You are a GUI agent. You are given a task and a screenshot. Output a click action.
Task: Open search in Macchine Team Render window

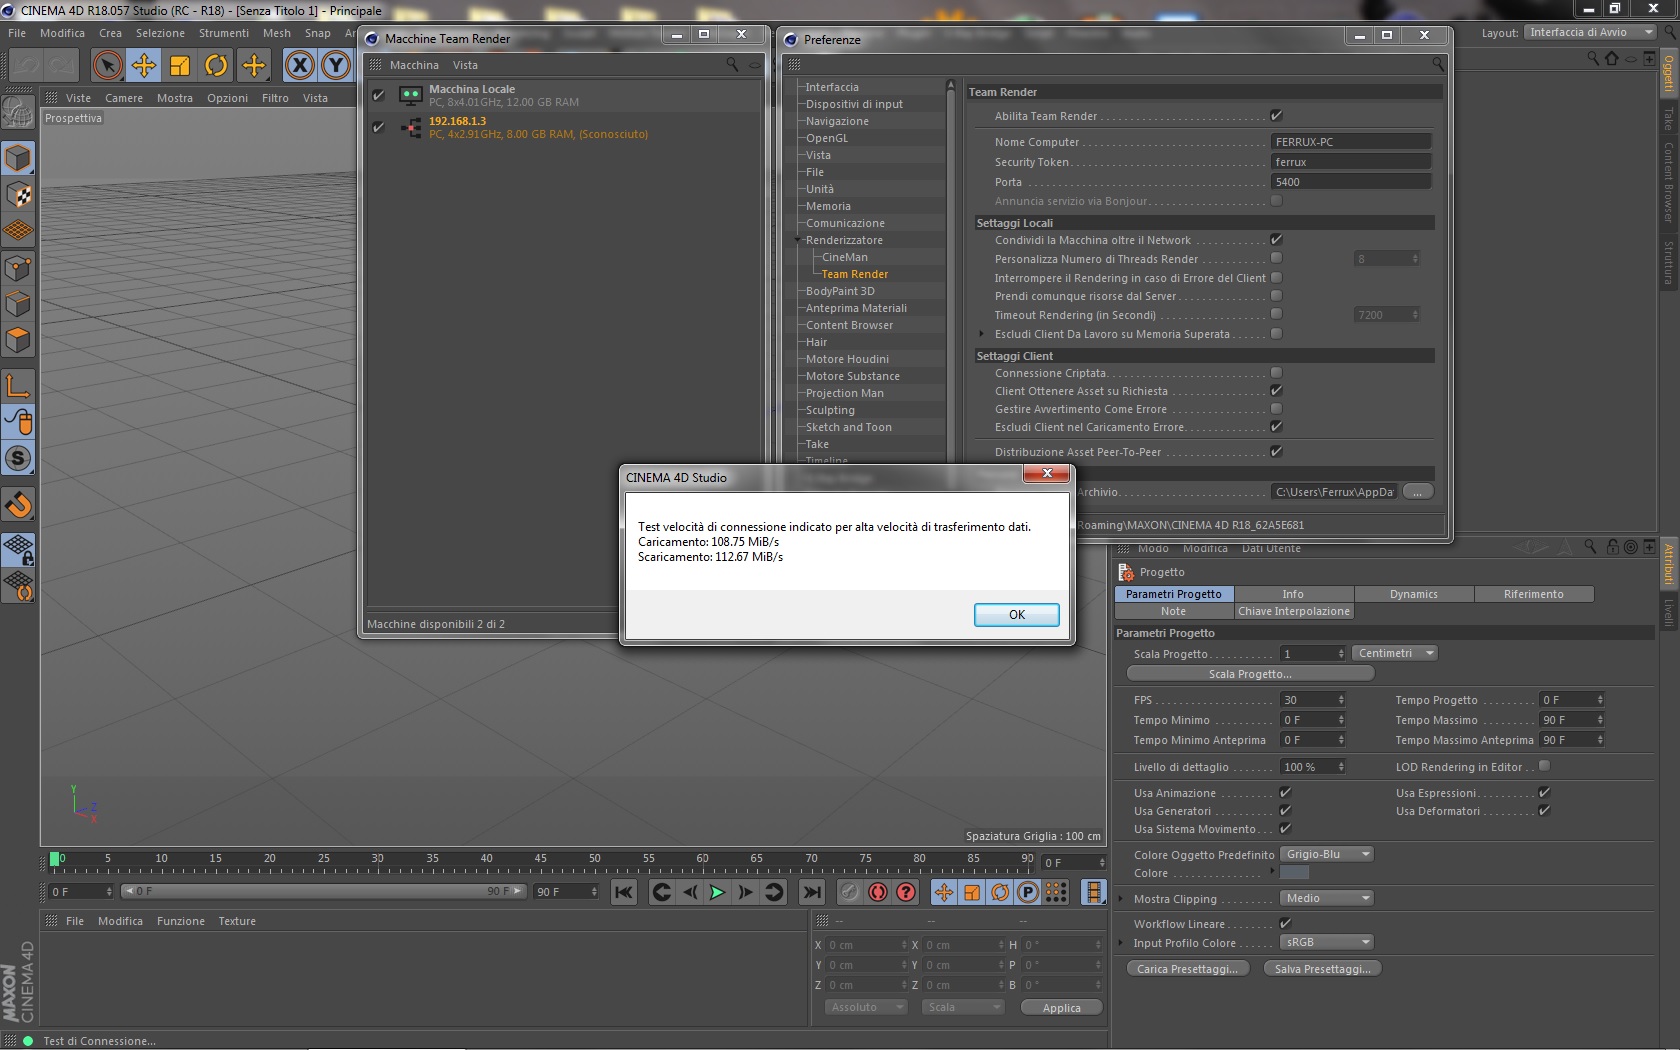(x=732, y=65)
